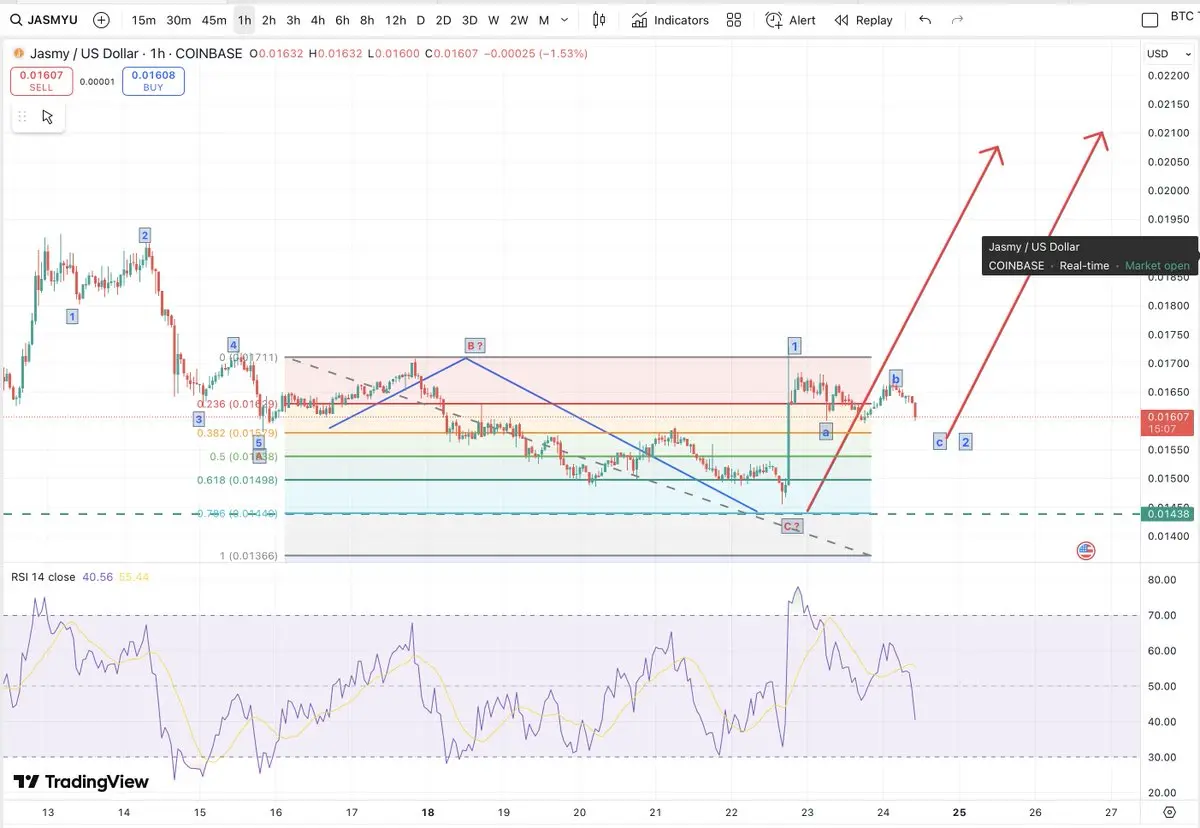Image resolution: width=1200 pixels, height=828 pixels.
Task: Open the Indicators panel
Action: pos(670,20)
